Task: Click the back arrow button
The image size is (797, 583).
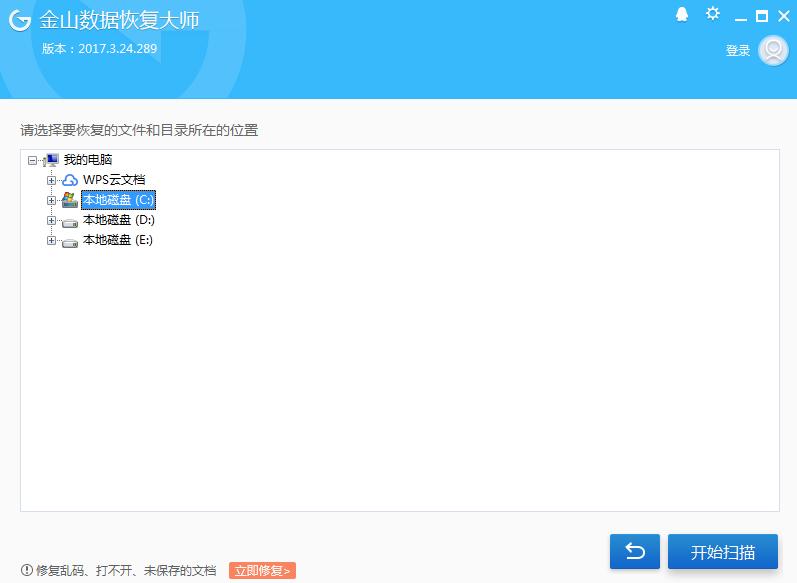Action: pos(635,551)
